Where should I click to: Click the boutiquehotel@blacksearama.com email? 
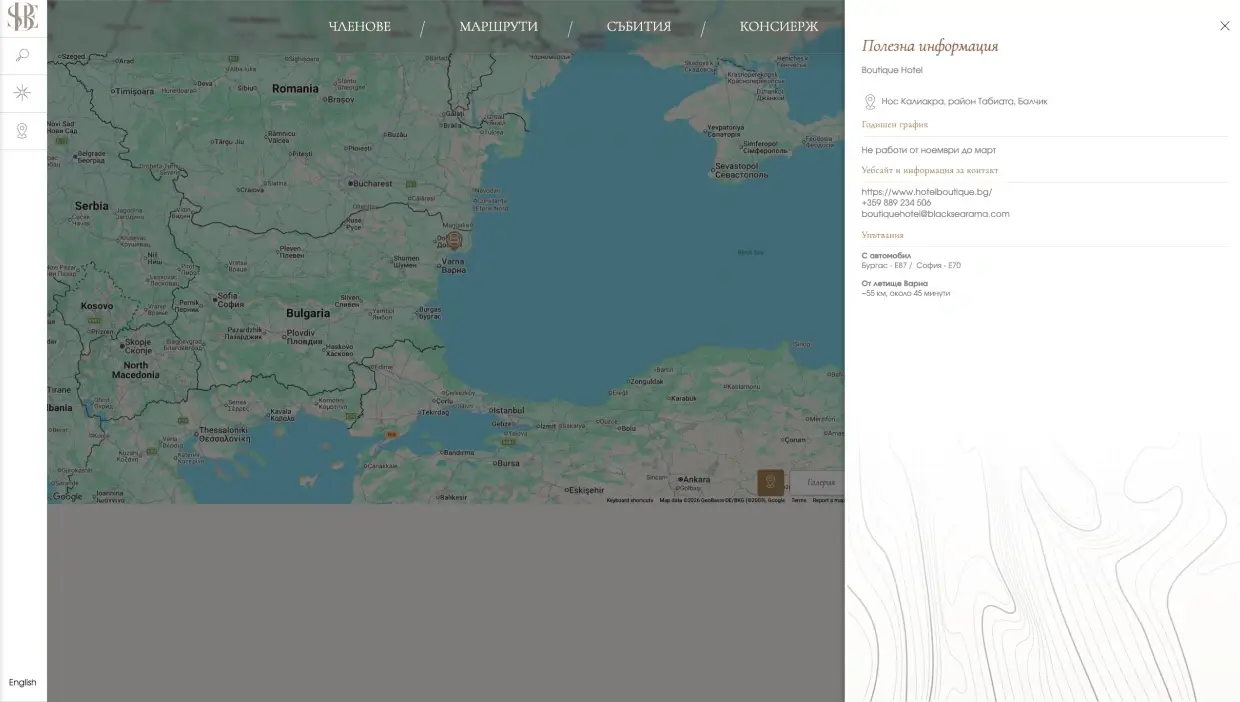click(935, 214)
